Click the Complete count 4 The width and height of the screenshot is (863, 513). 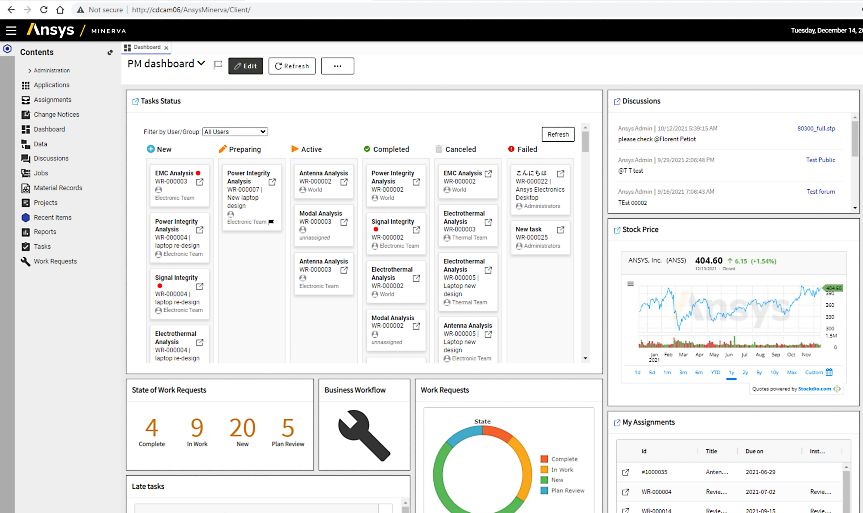click(x=151, y=428)
